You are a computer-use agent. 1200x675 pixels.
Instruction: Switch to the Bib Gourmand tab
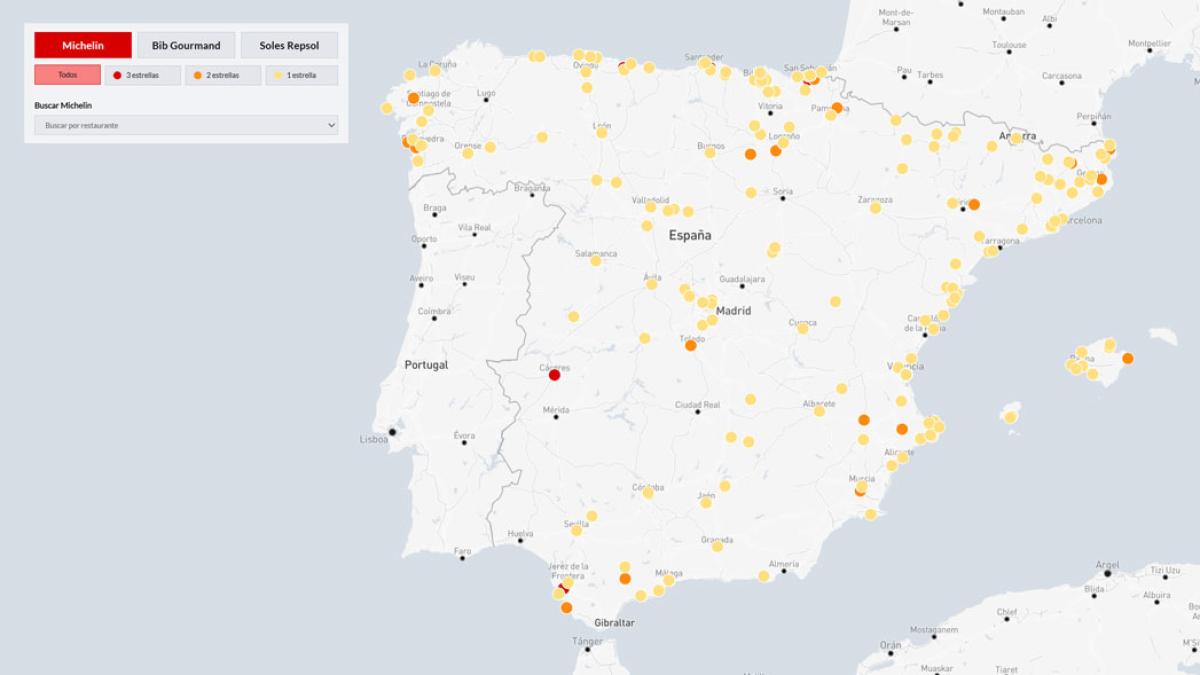click(185, 45)
